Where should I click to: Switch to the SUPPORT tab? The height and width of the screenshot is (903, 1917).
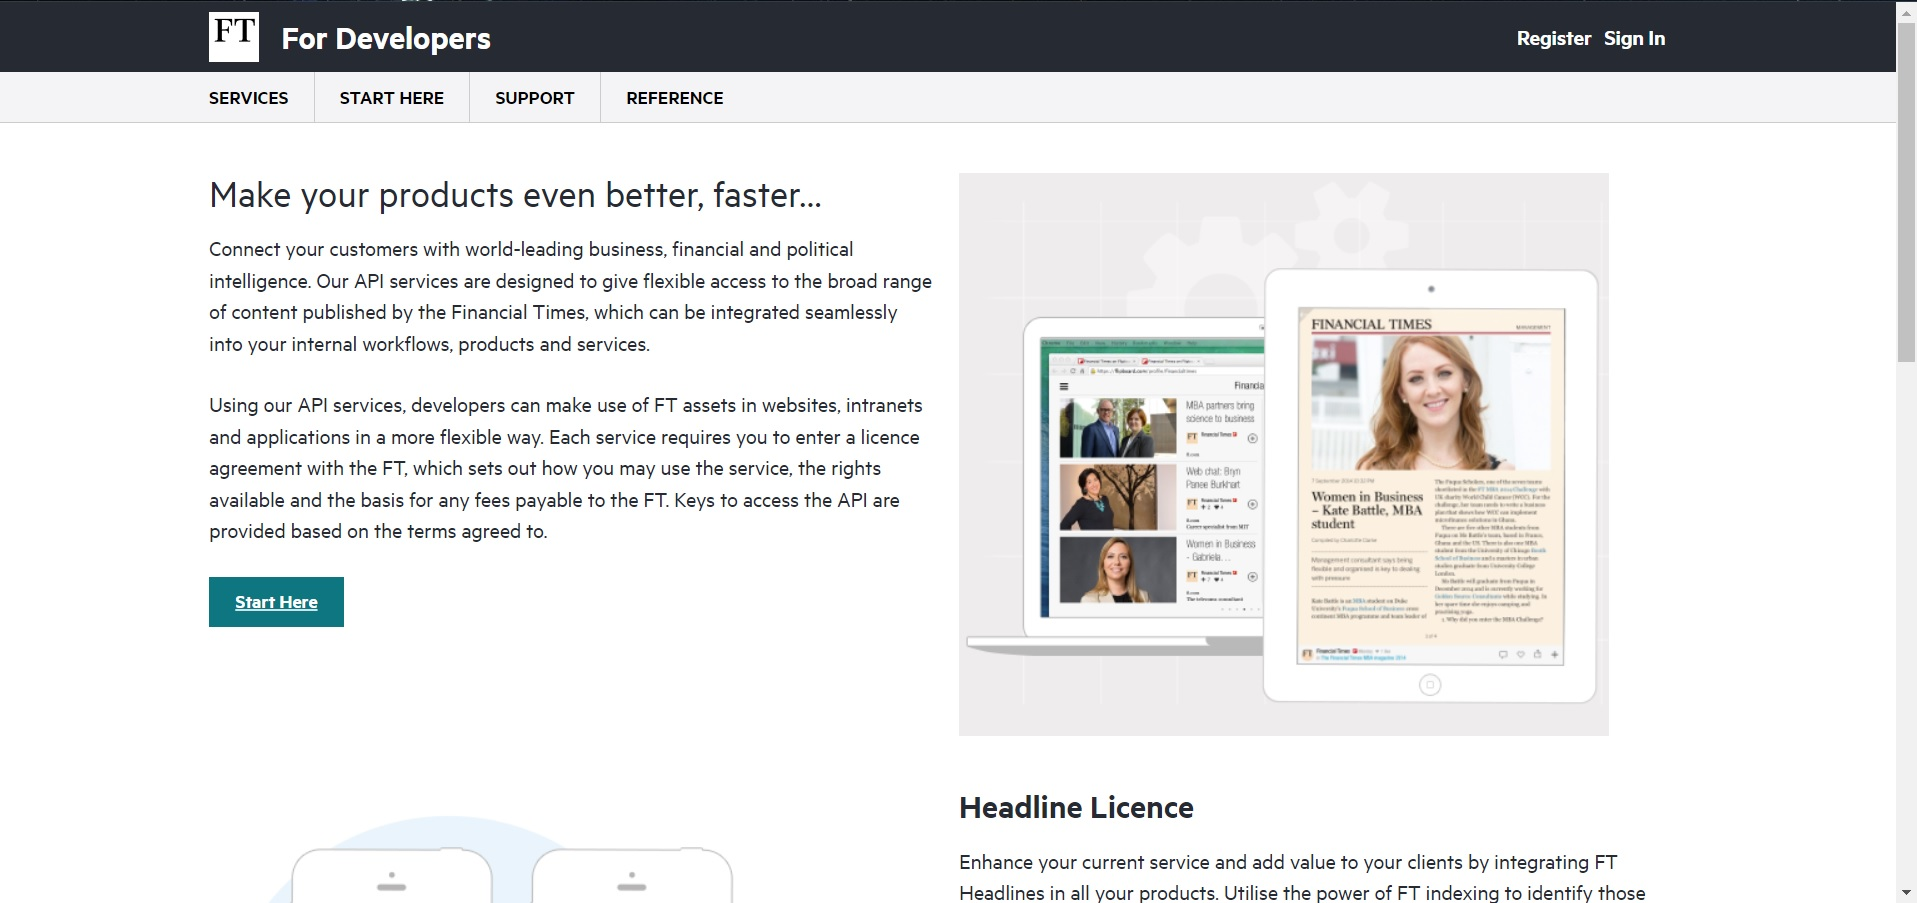pos(534,97)
